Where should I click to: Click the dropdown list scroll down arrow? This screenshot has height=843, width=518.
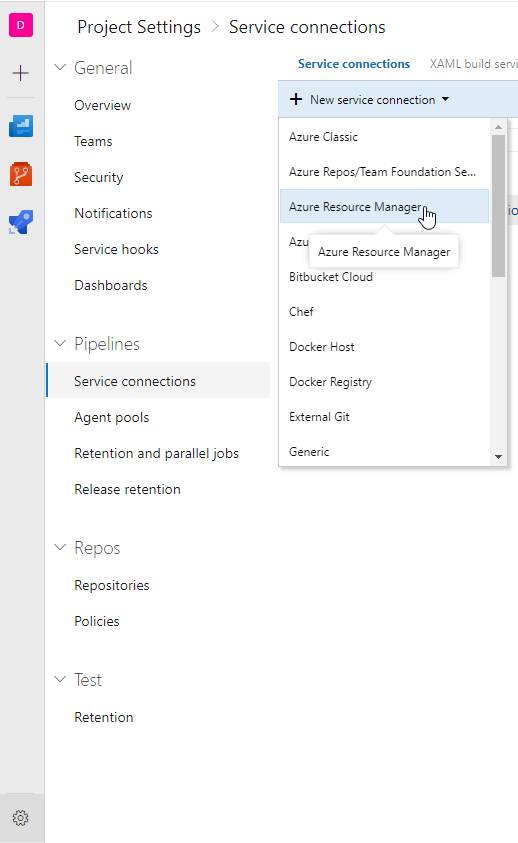click(499, 457)
